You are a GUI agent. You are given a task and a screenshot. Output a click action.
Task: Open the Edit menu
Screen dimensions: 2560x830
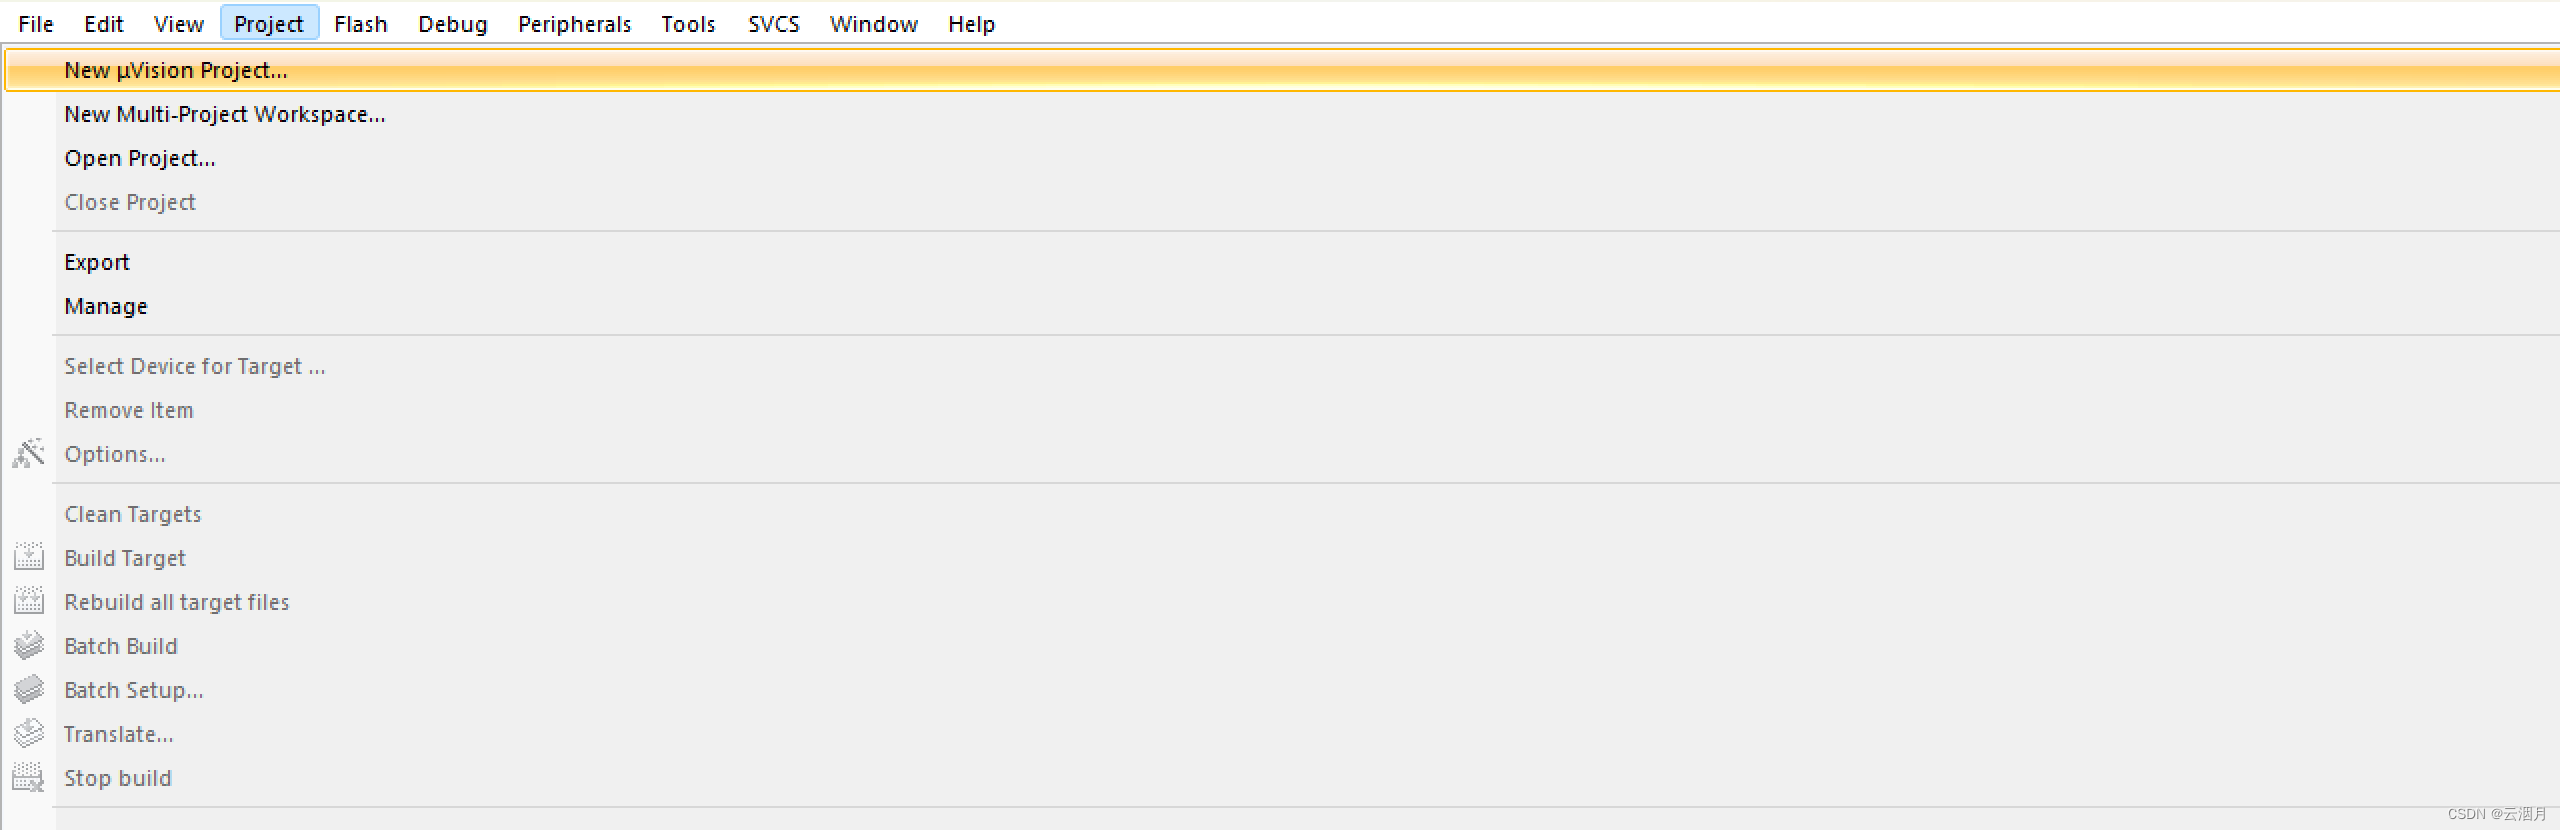[x=103, y=24]
